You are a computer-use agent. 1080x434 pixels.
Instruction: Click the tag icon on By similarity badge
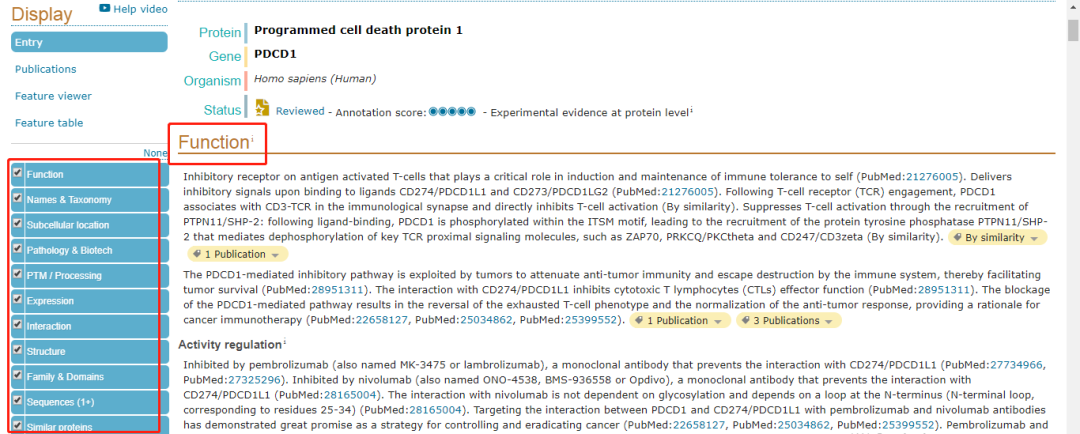958,238
